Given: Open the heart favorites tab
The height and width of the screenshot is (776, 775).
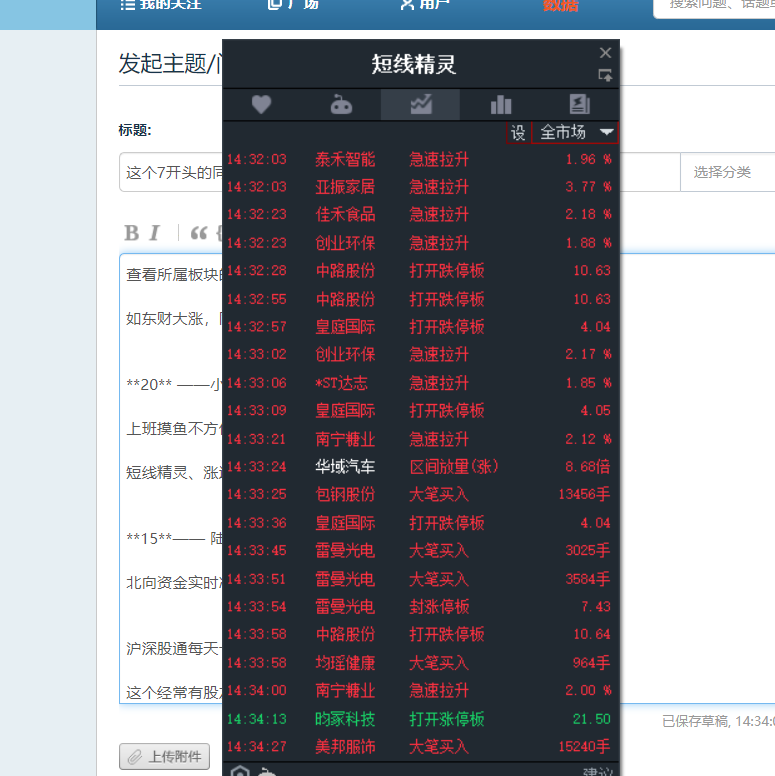Looking at the screenshot, I should point(261,104).
